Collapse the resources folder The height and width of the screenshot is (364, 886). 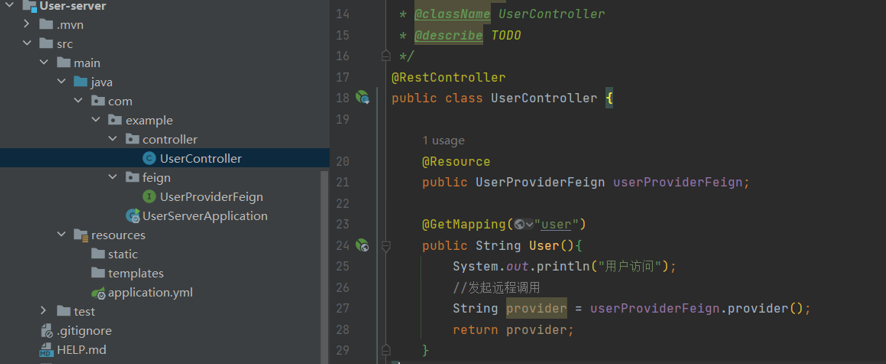(61, 235)
